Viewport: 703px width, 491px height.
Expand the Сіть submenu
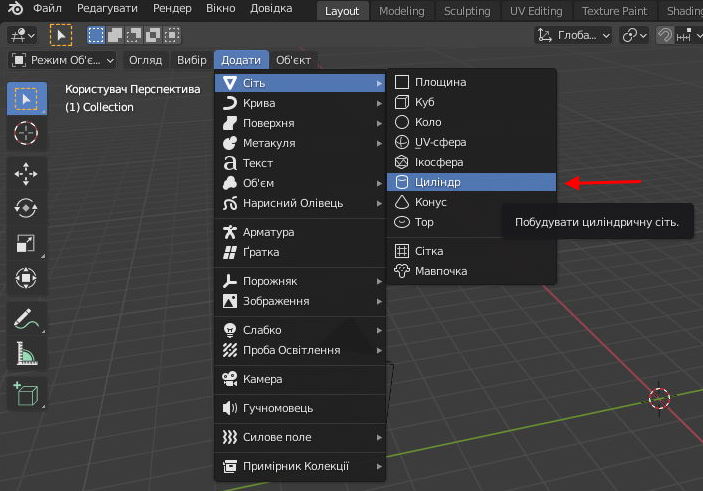(300, 83)
